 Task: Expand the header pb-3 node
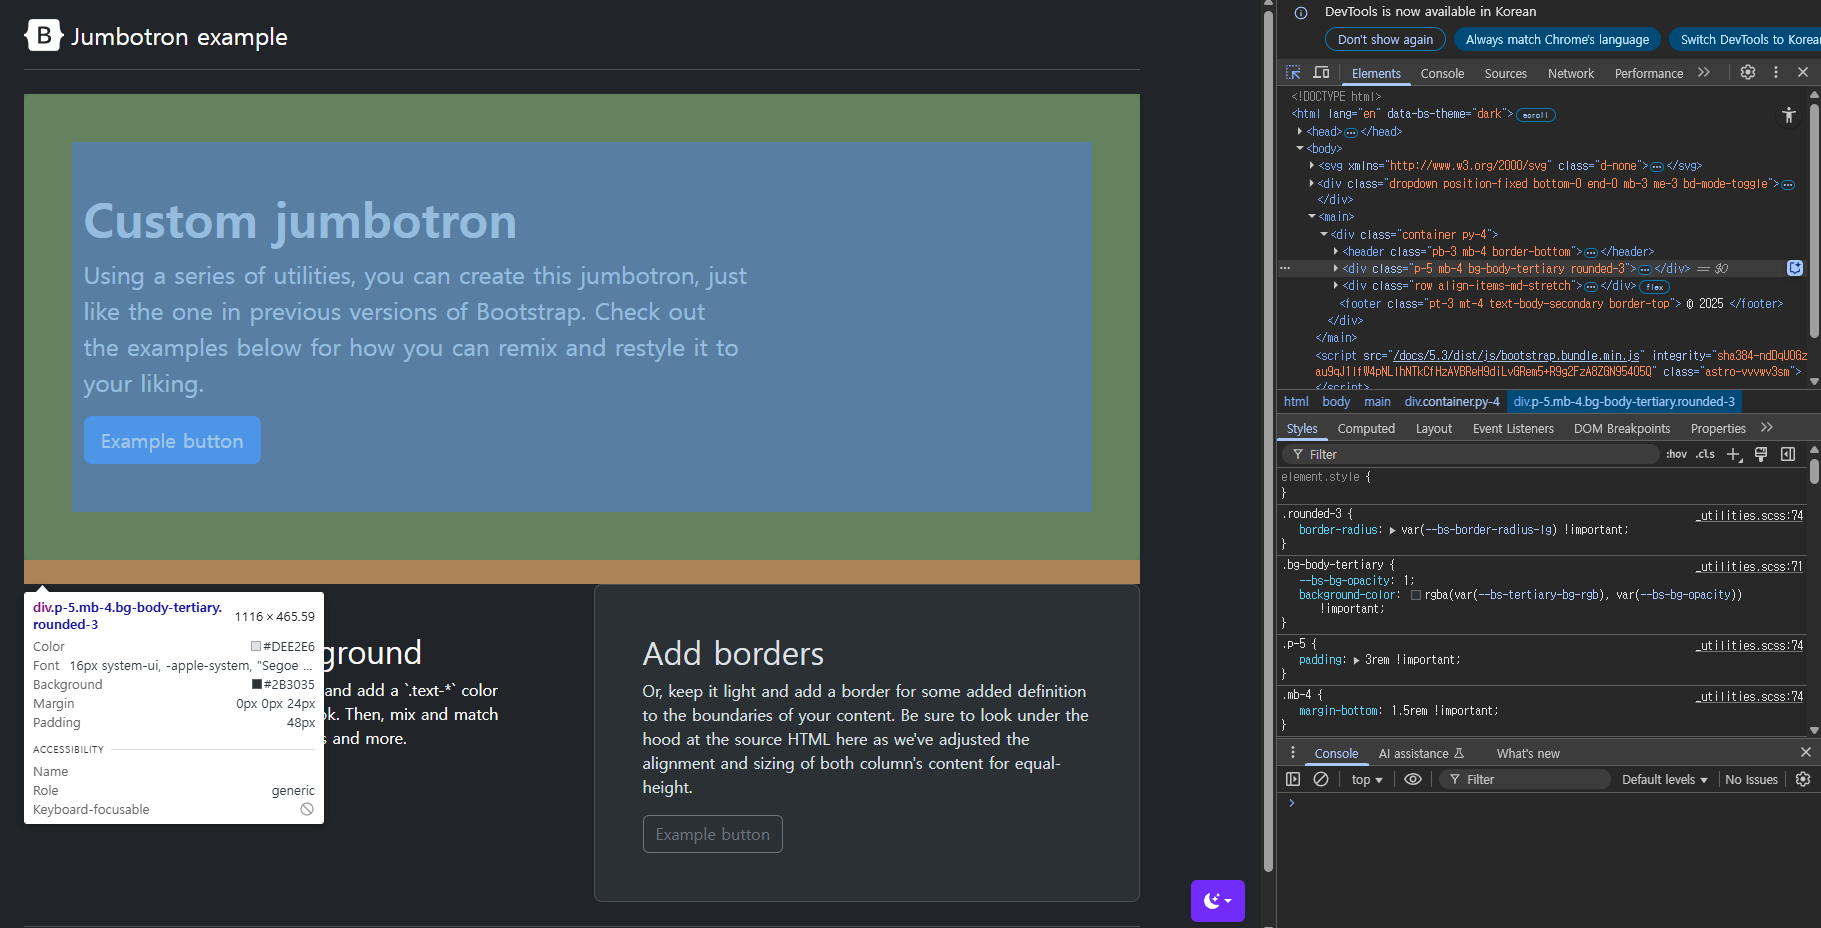[x=1336, y=251]
